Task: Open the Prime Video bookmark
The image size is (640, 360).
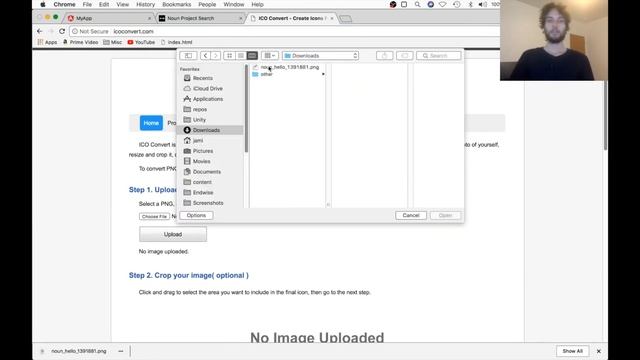Action: (80, 42)
